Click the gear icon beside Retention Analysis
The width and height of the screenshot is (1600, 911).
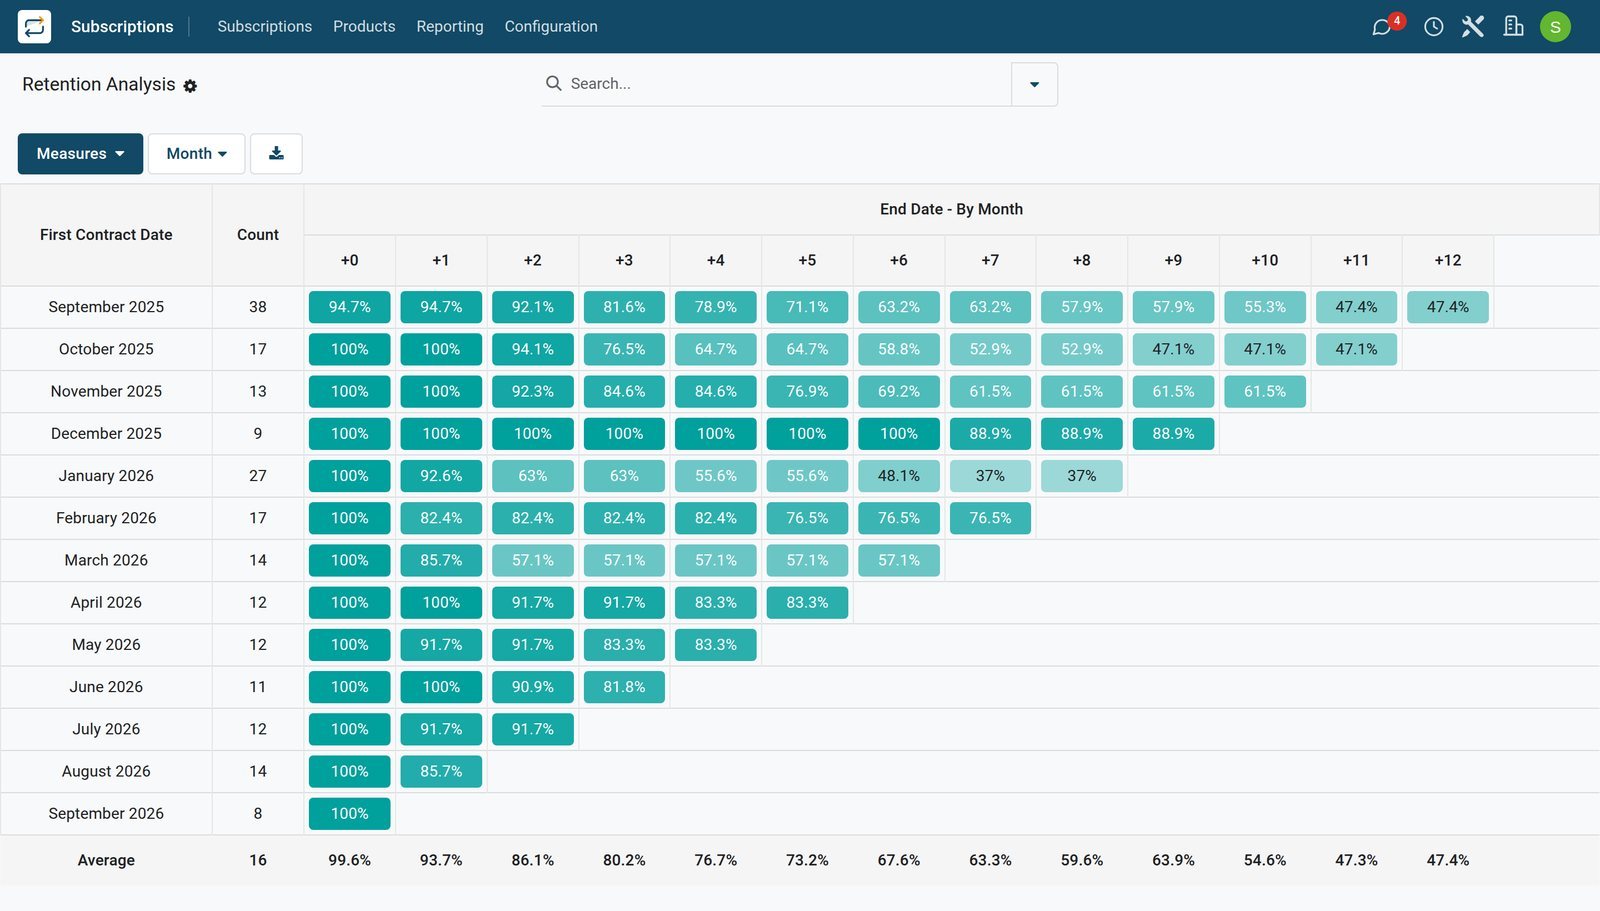point(190,86)
